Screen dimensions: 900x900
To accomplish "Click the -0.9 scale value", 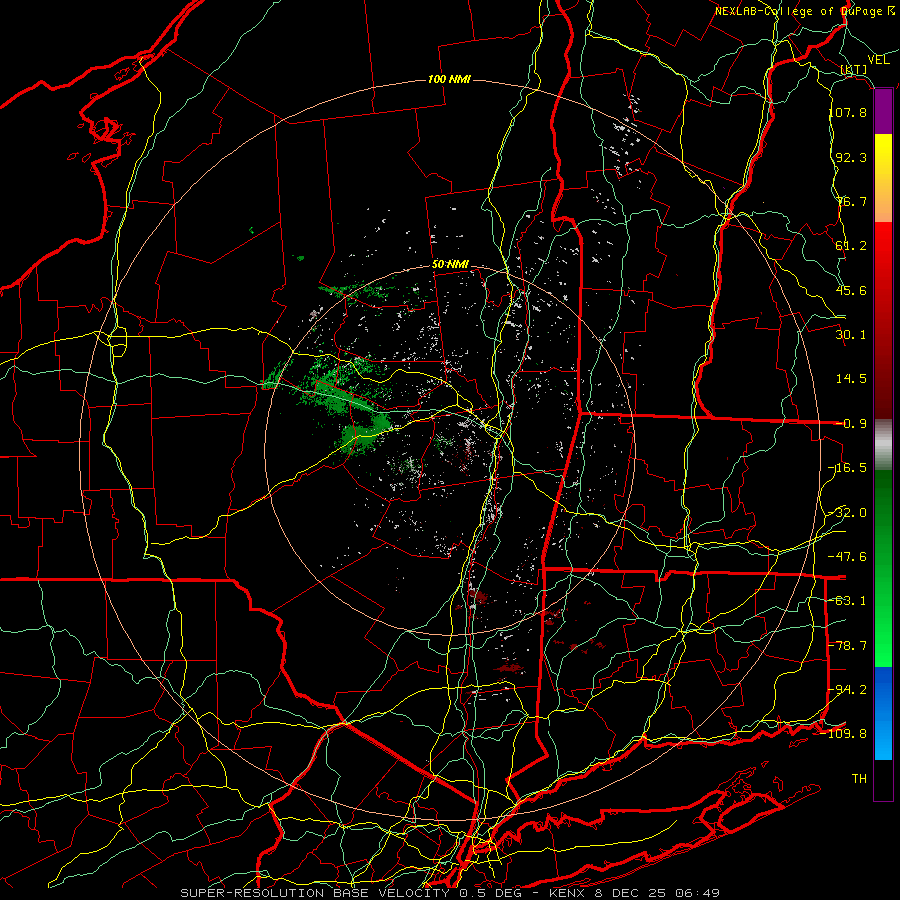I will pos(851,424).
